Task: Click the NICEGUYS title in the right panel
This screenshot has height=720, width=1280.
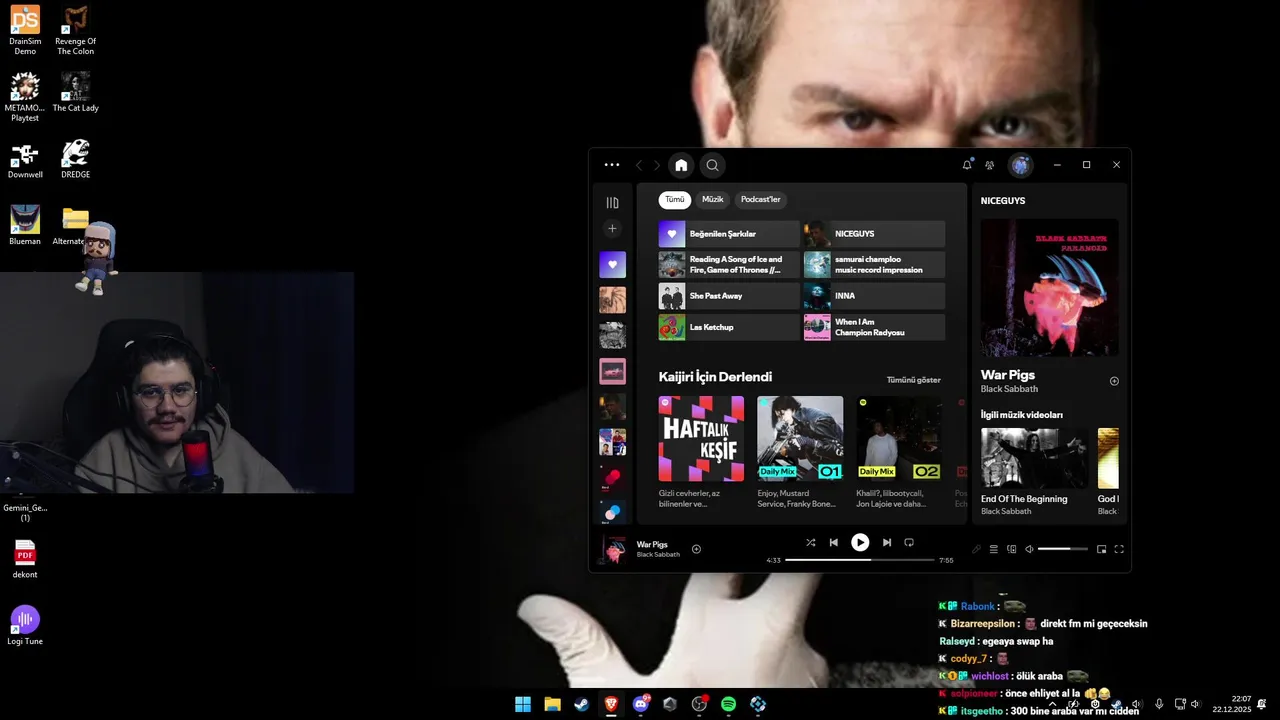Action: [x=1003, y=201]
